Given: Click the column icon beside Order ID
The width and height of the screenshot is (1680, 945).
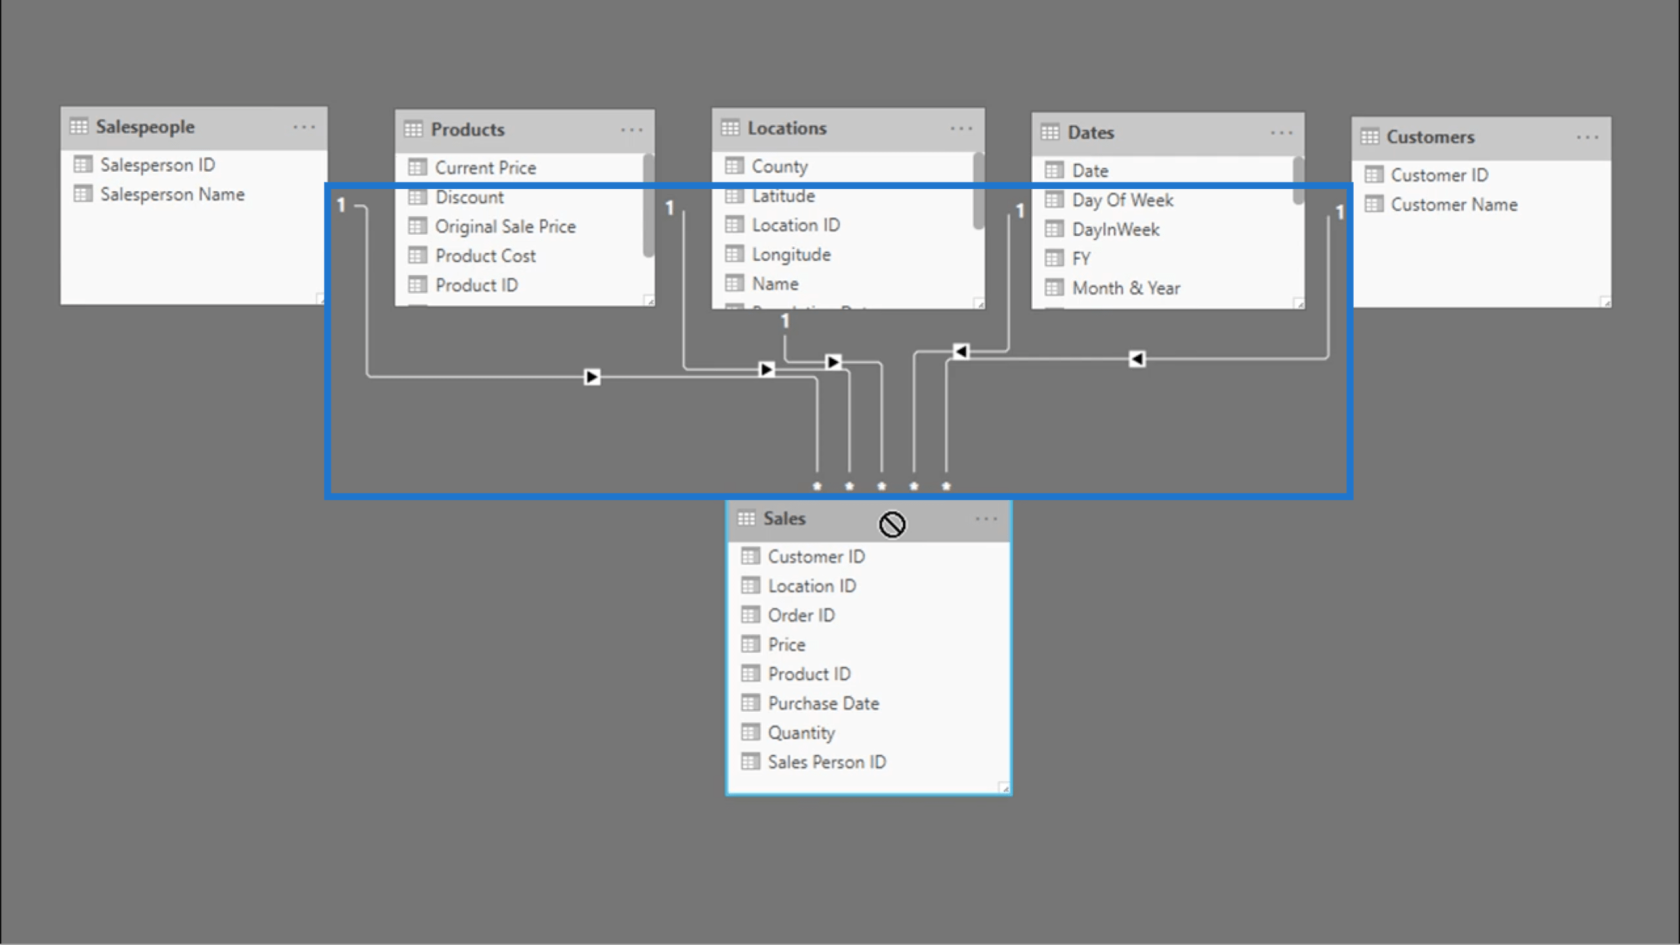Looking at the screenshot, I should tap(751, 615).
